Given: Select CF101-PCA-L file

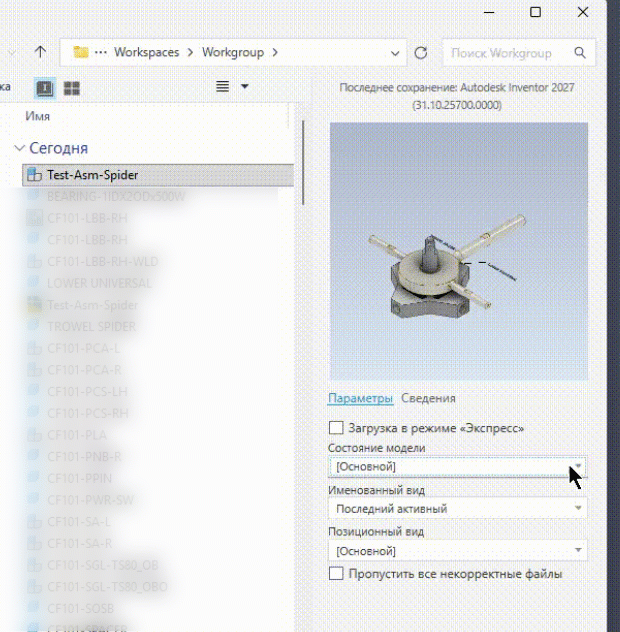Looking at the screenshot, I should pos(83,348).
